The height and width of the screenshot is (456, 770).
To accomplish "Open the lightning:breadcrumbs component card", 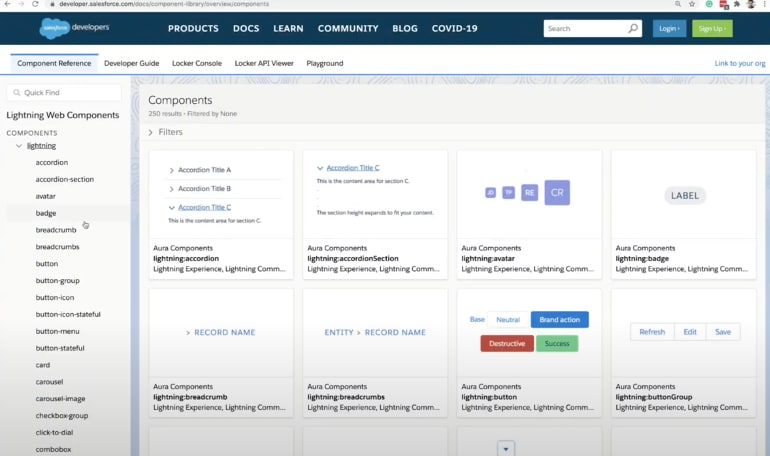I will [x=375, y=353].
